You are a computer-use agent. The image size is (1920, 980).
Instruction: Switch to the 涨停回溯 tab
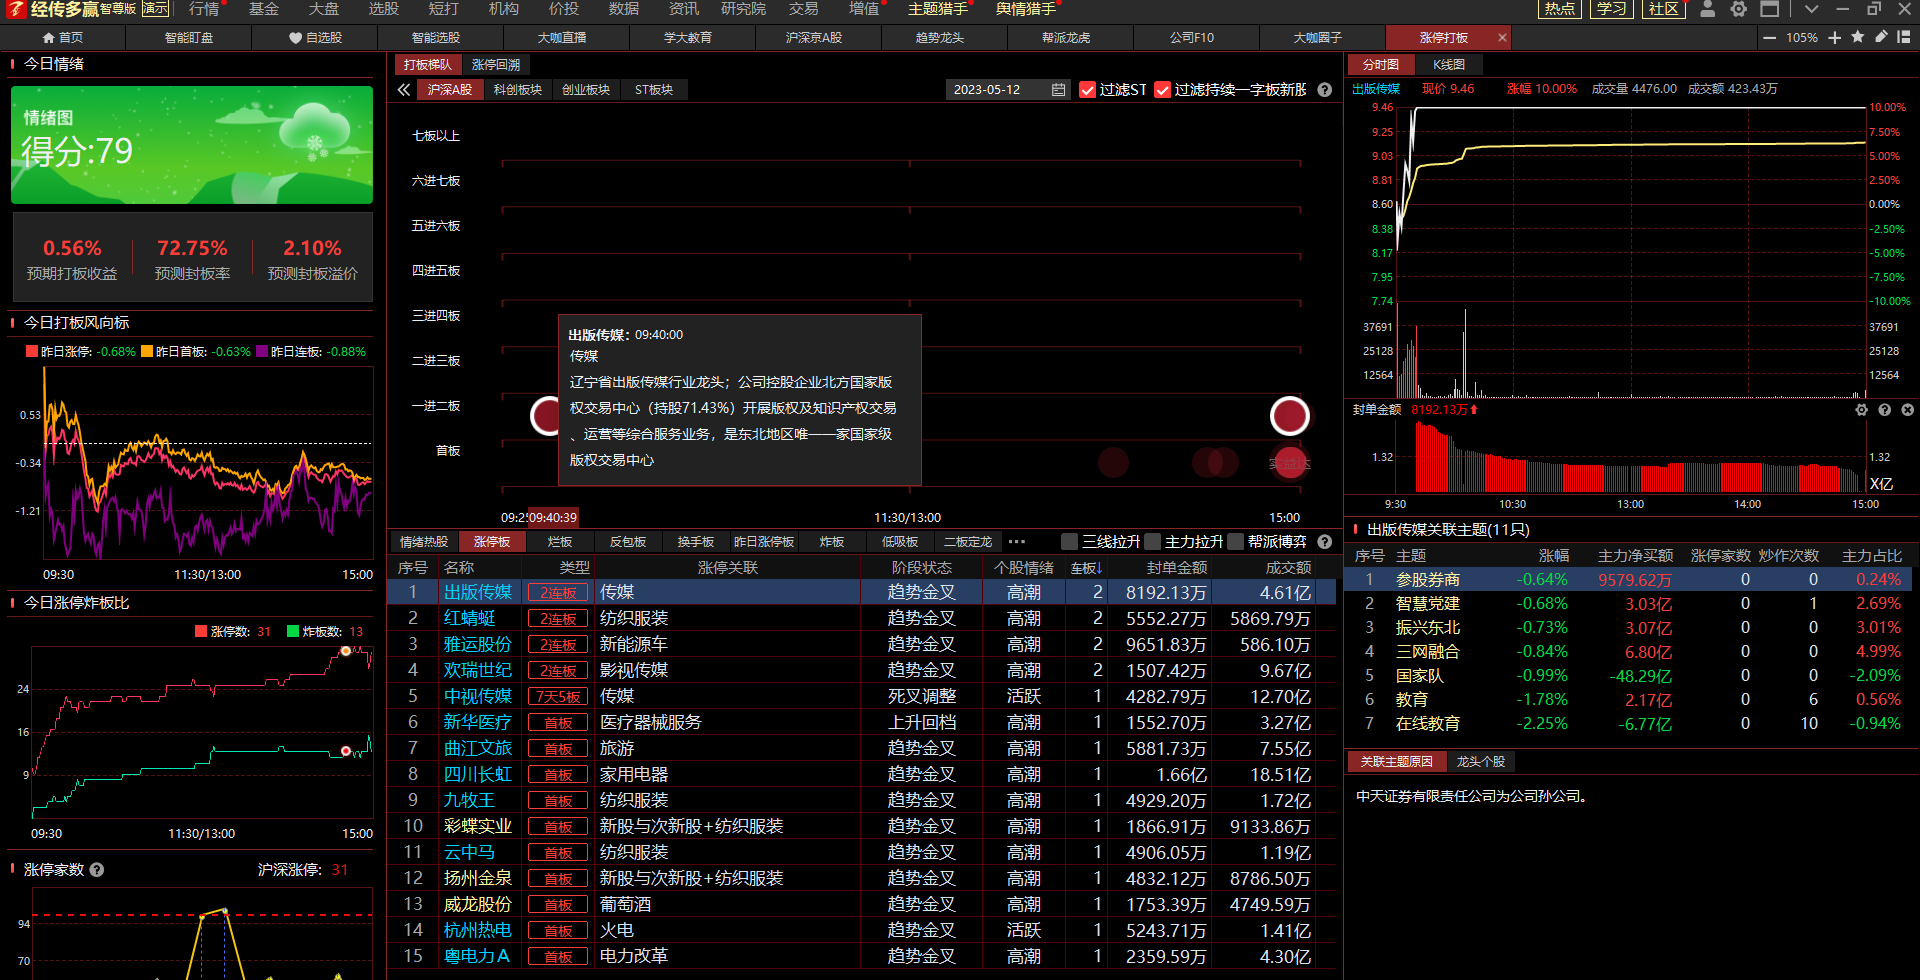coord(496,65)
